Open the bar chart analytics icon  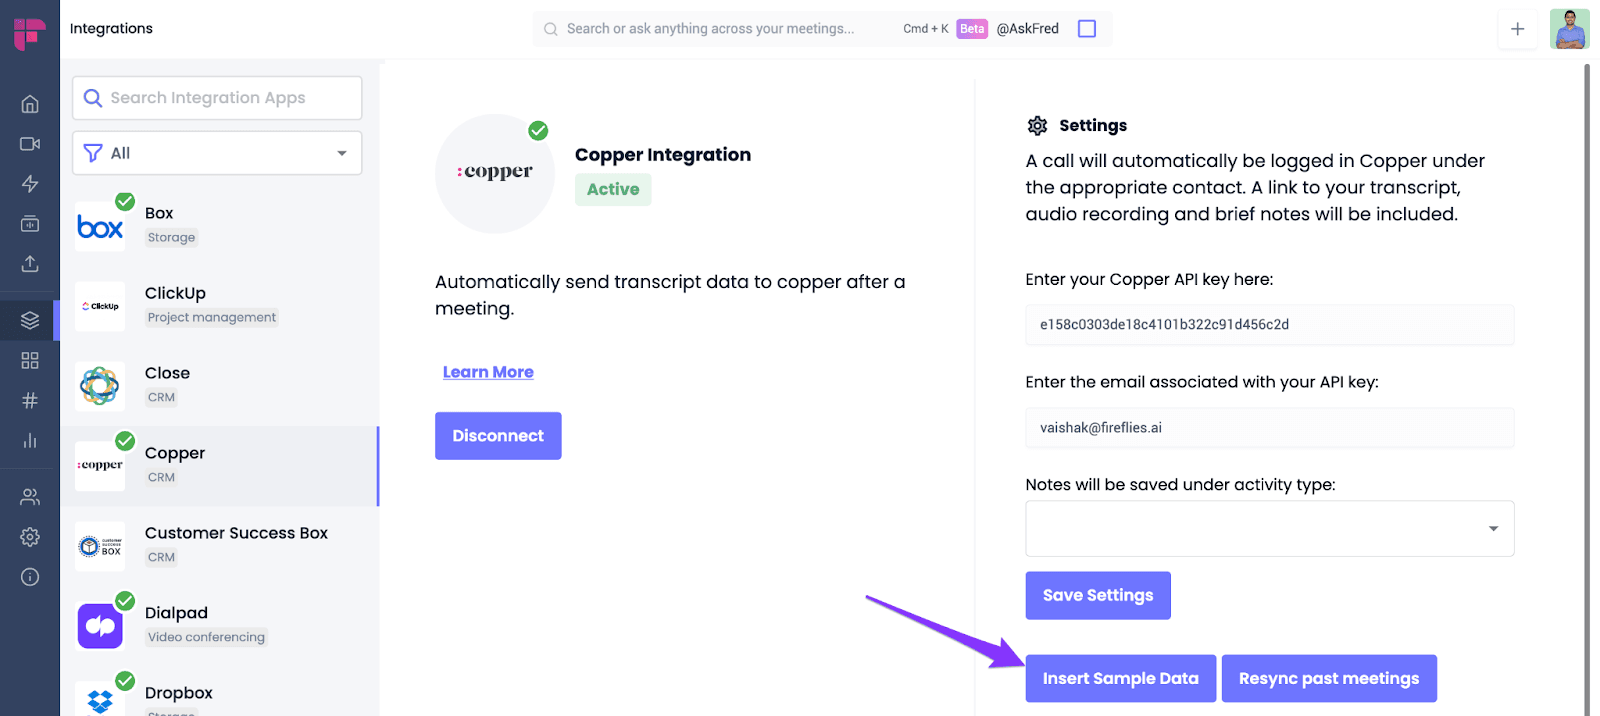(x=30, y=440)
